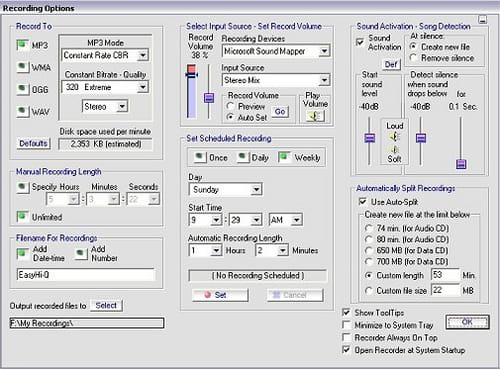Viewport: 500px width, 369px height.
Task: Enable Minimize to System Tray
Action: click(347, 325)
